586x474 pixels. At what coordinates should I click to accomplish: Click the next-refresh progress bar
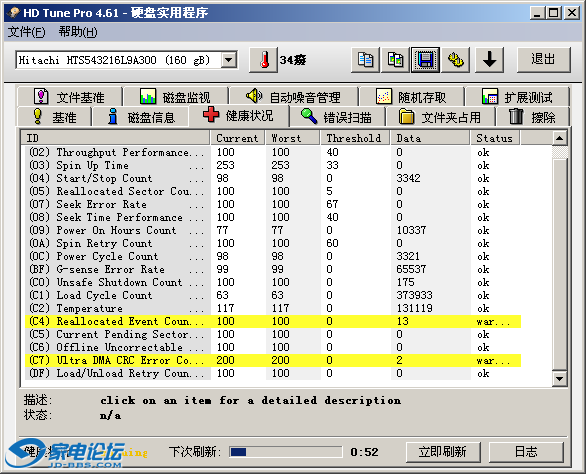click(x=286, y=452)
